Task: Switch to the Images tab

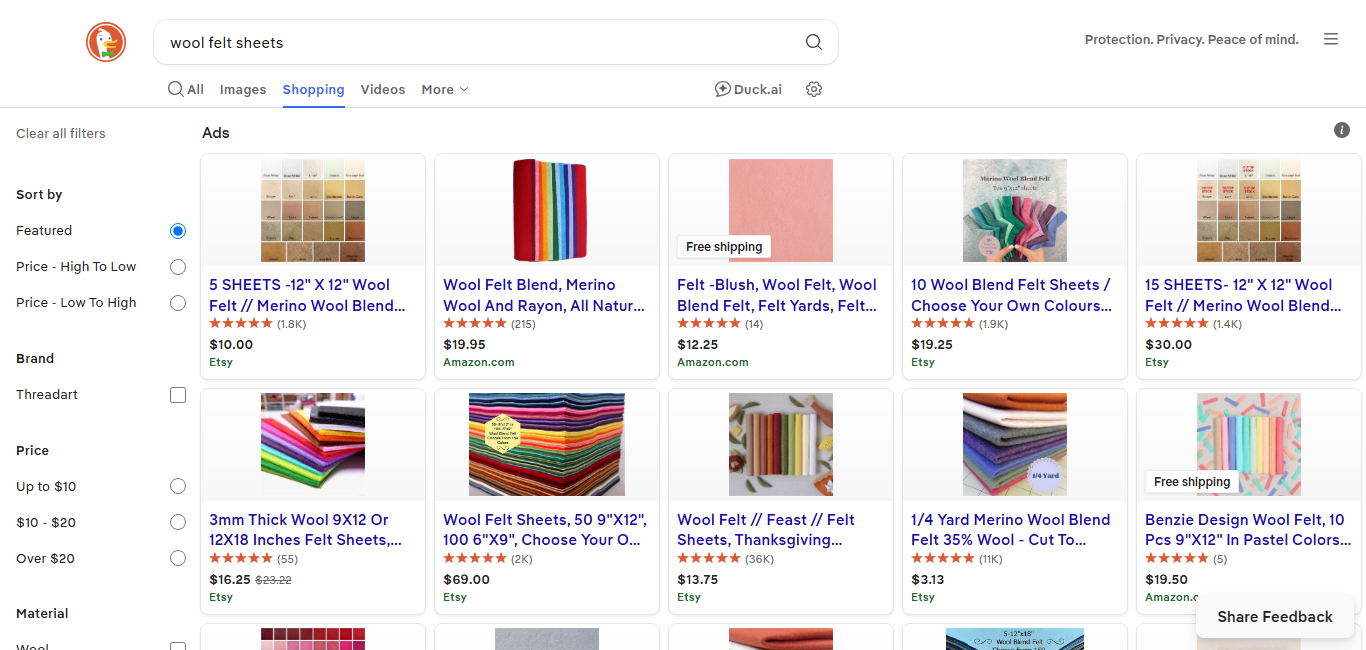Action: [x=243, y=89]
